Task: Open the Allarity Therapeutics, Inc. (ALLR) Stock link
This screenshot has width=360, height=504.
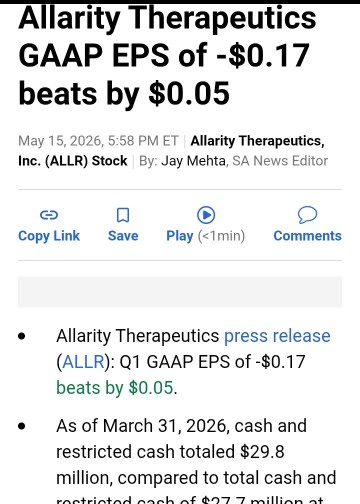Action: click(171, 151)
